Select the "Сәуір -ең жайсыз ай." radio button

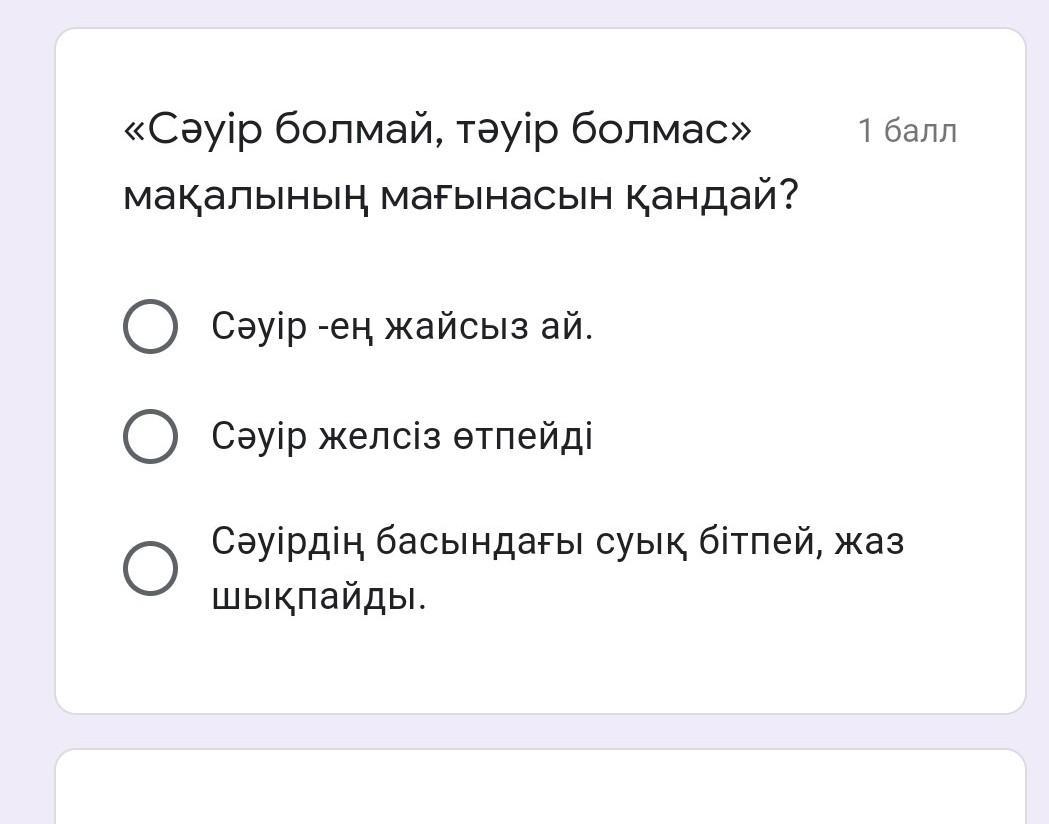(x=150, y=327)
